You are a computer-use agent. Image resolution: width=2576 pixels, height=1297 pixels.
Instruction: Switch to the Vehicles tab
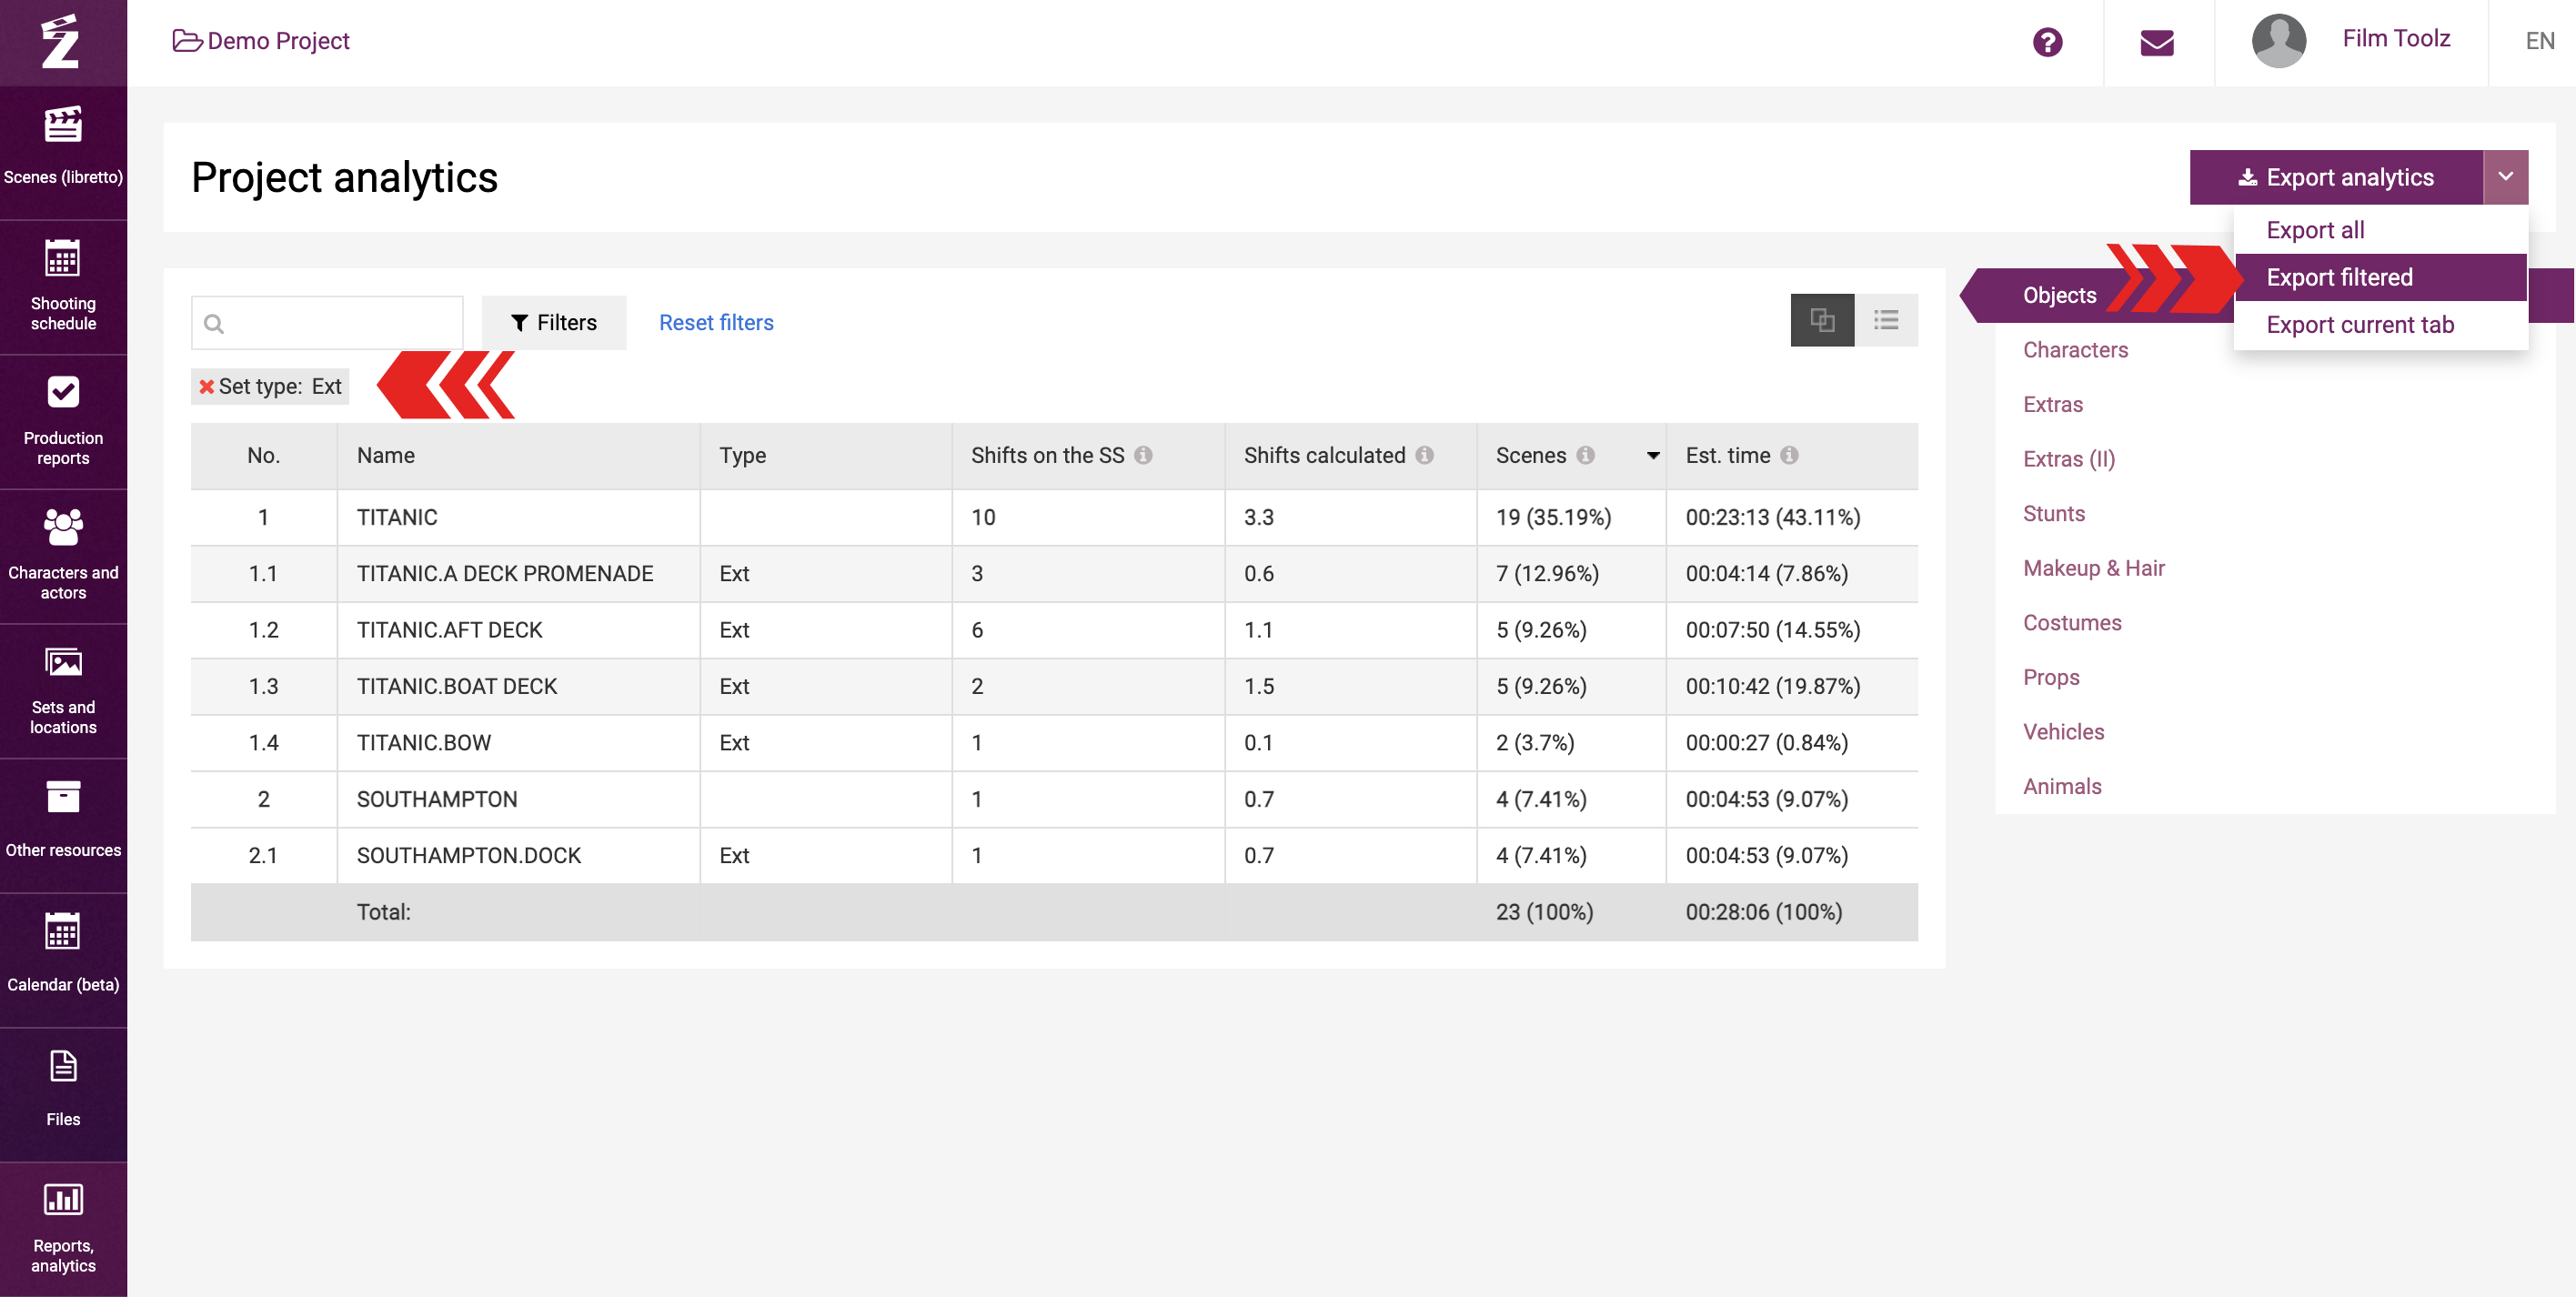(x=2063, y=731)
